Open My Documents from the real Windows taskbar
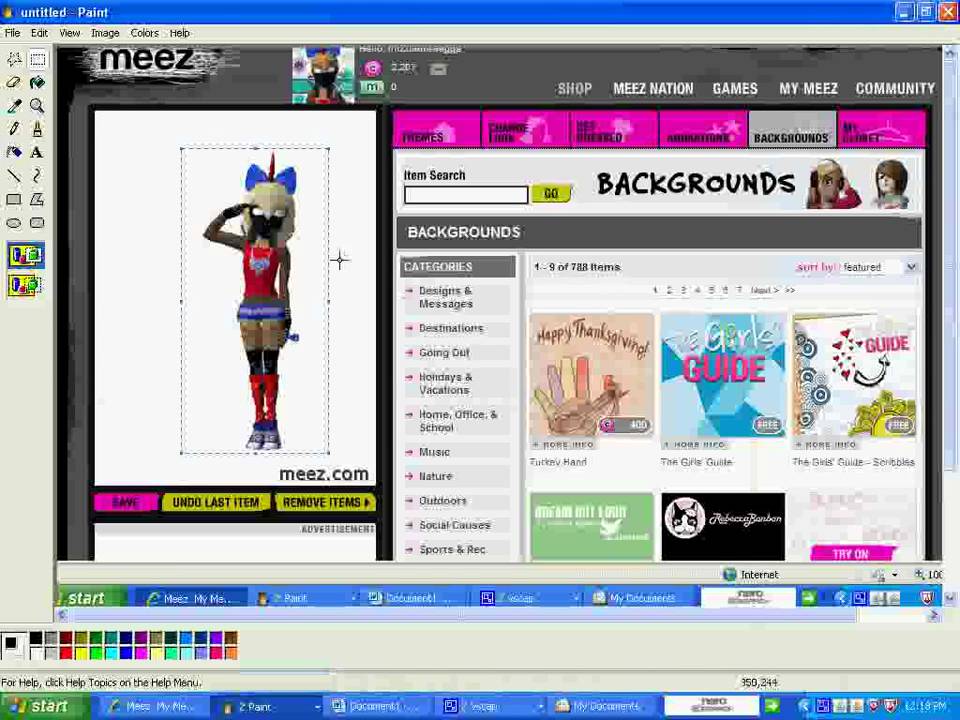Image resolution: width=960 pixels, height=720 pixels. [601, 707]
